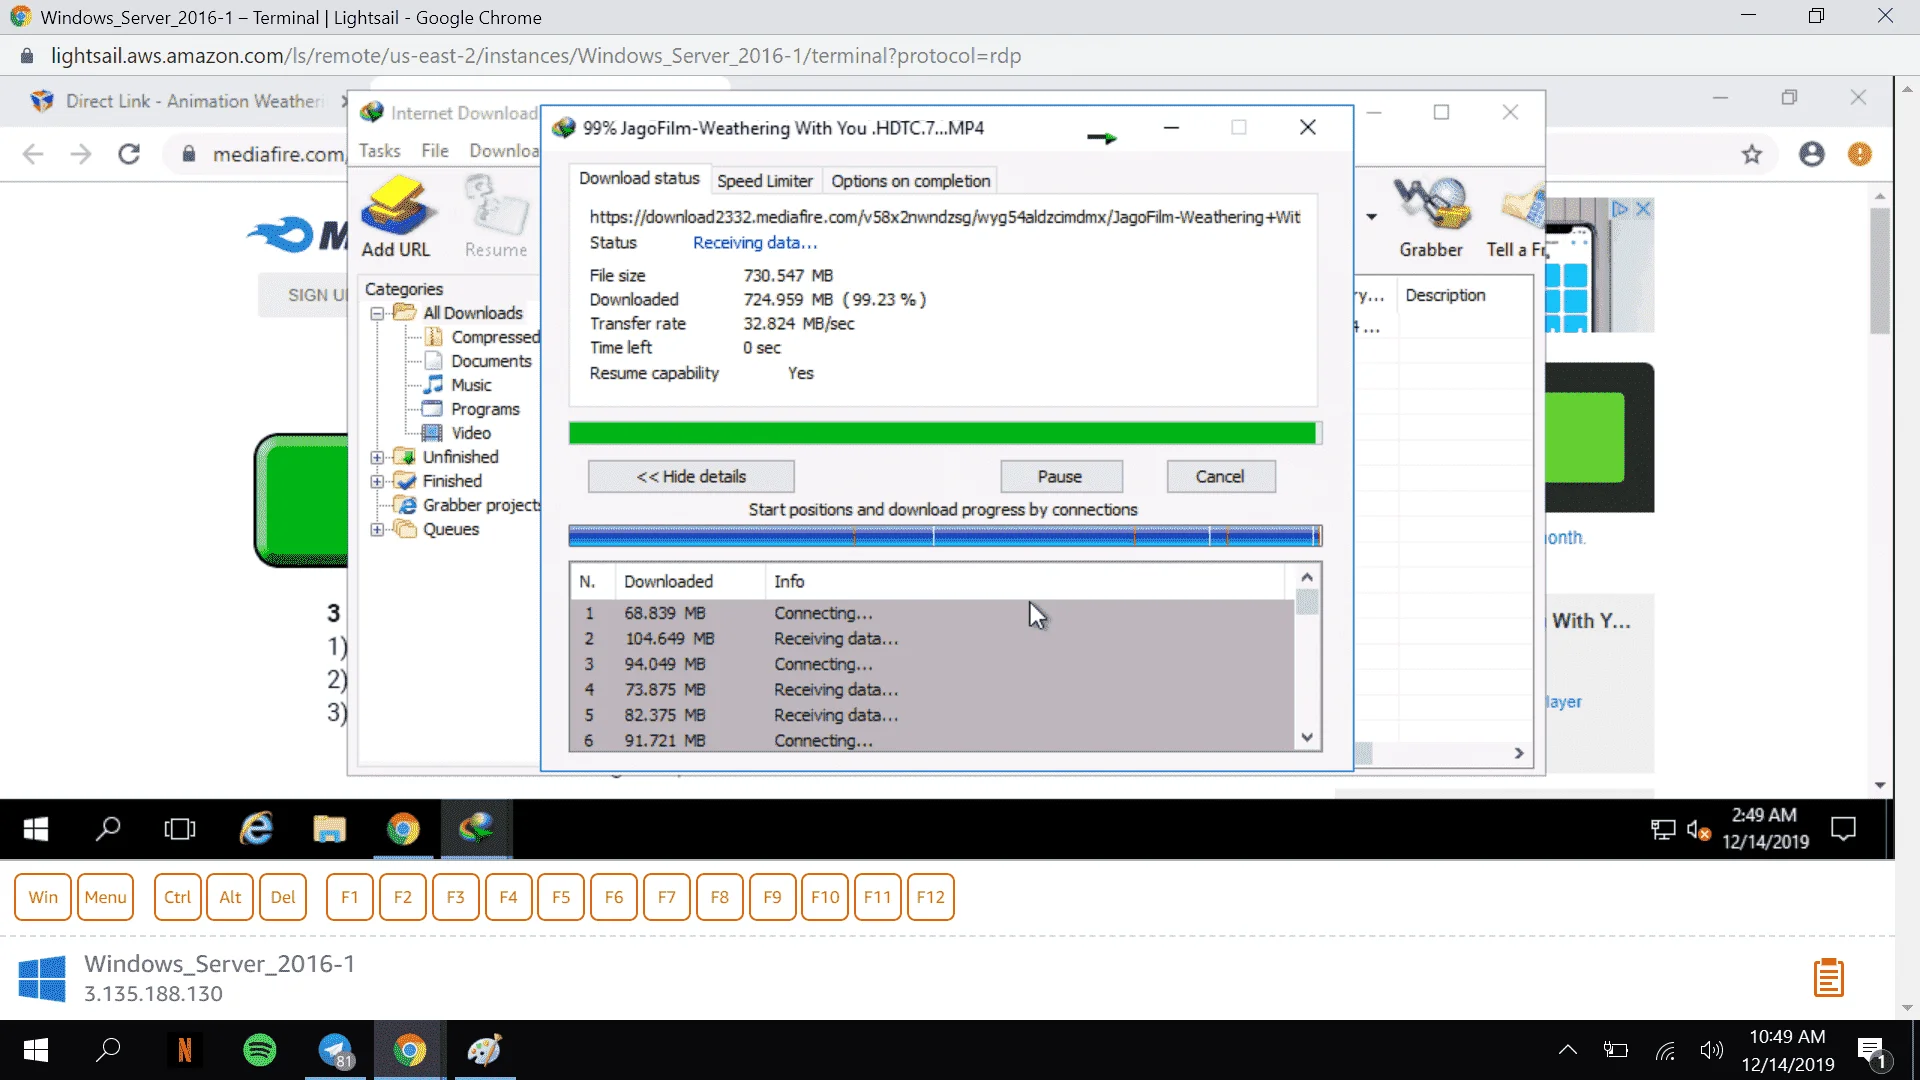Image resolution: width=1920 pixels, height=1080 pixels.
Task: Click the remote Chrome notification icon beside profile
Action: click(1860, 154)
